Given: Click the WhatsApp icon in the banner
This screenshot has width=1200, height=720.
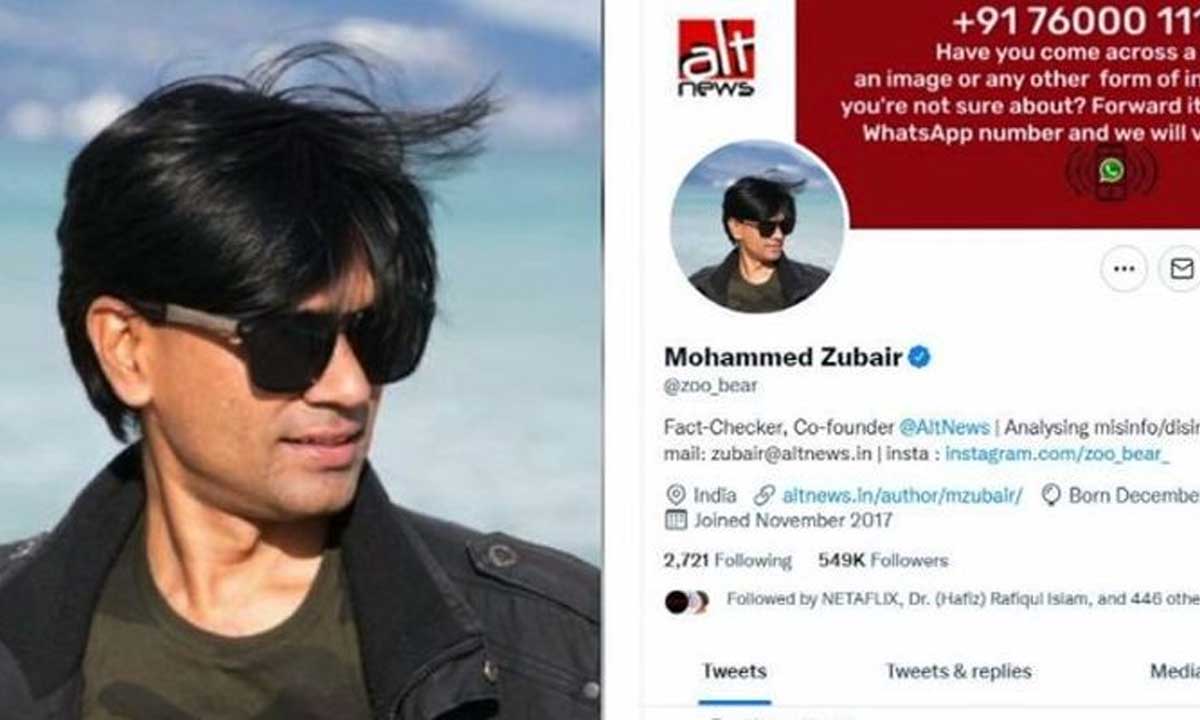Looking at the screenshot, I should click(x=1111, y=170).
